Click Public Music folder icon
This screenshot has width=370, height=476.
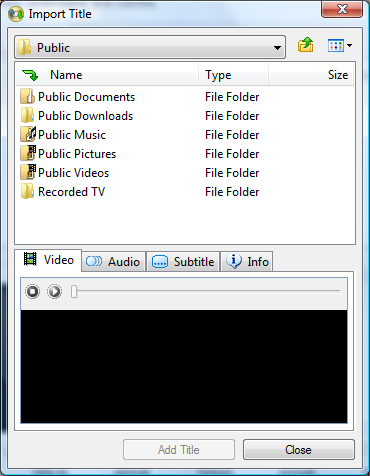(x=28, y=135)
